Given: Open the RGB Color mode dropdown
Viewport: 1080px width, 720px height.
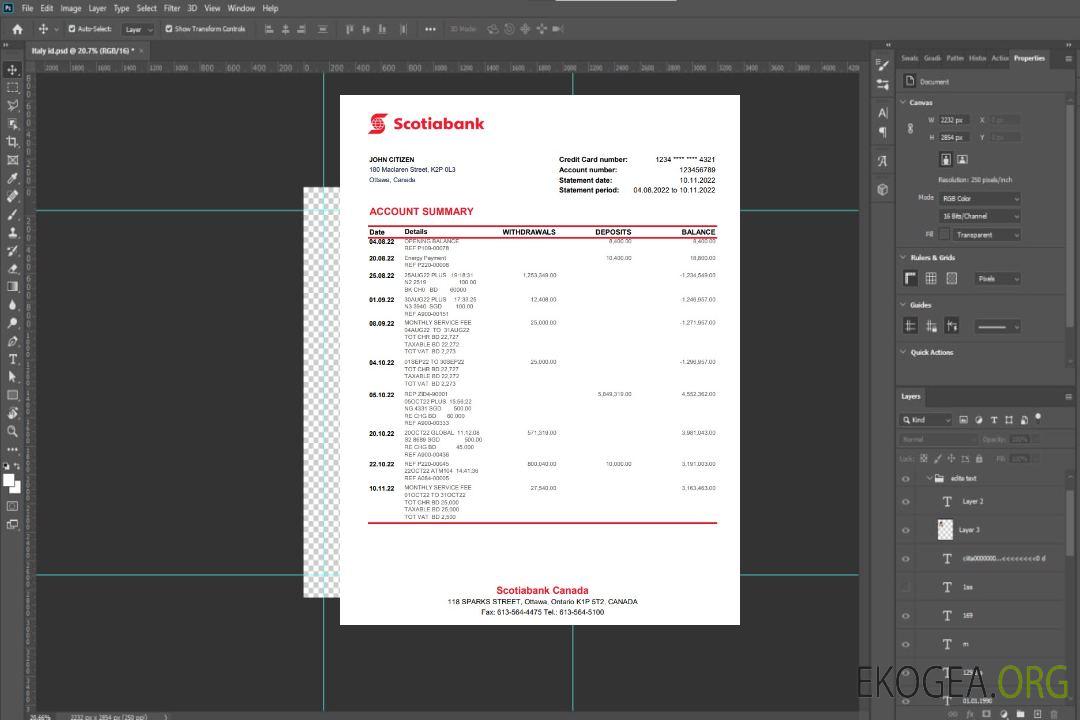Looking at the screenshot, I should [980, 198].
